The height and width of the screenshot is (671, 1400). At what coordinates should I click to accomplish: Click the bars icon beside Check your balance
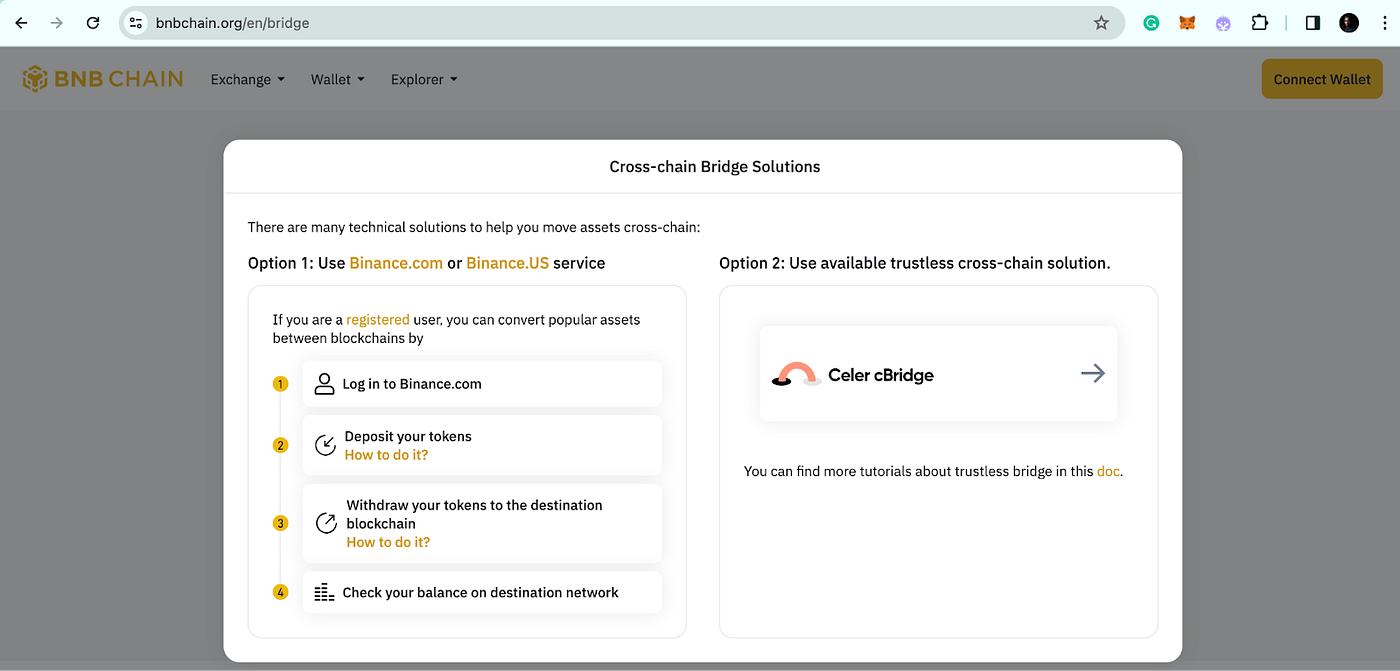tap(324, 592)
